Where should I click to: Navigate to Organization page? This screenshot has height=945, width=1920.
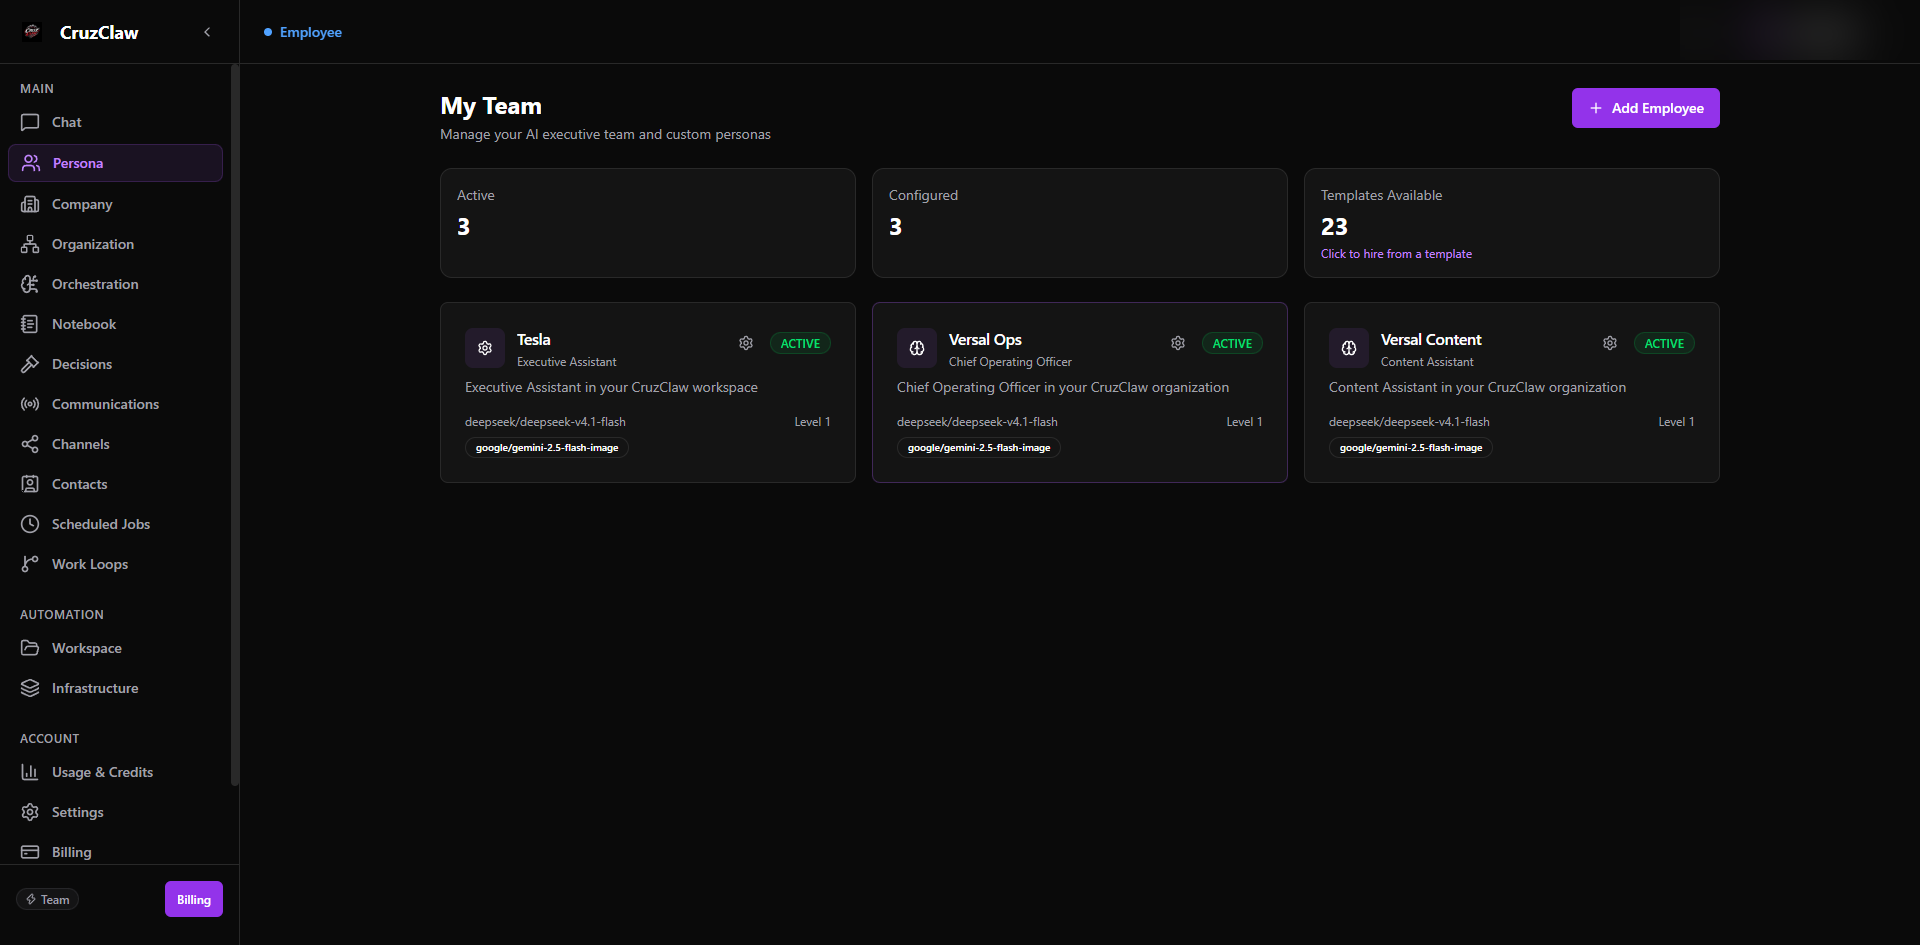pyautogui.click(x=115, y=244)
